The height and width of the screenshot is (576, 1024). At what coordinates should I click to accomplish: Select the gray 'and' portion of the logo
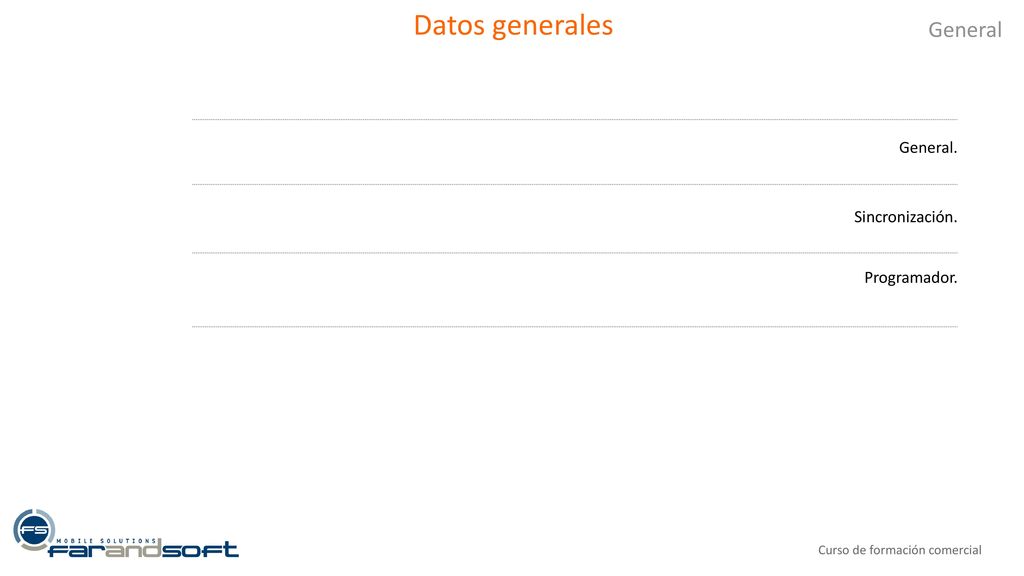[132, 549]
